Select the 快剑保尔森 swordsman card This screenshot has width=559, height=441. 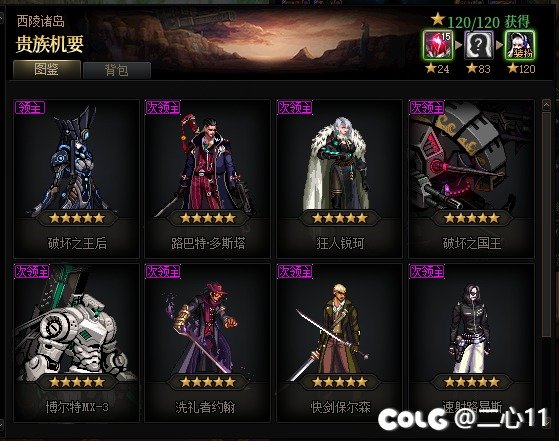(339, 343)
